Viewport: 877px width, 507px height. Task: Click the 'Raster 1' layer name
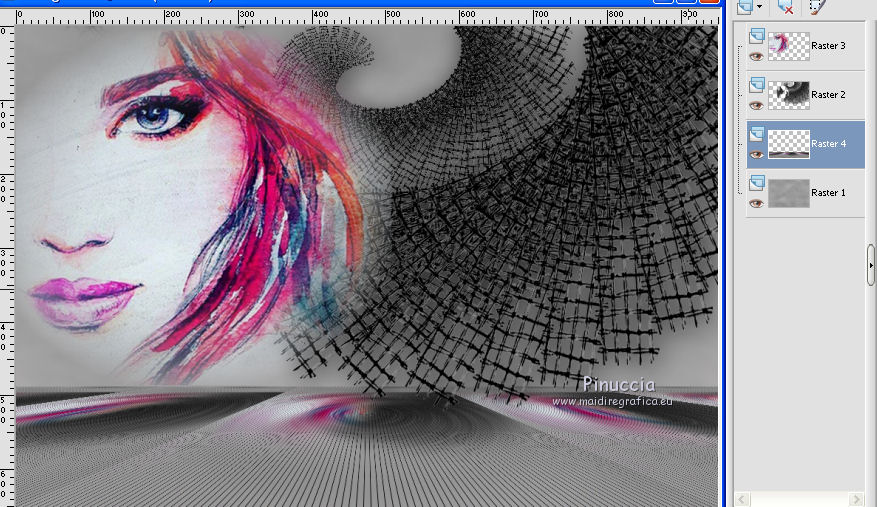tap(828, 193)
